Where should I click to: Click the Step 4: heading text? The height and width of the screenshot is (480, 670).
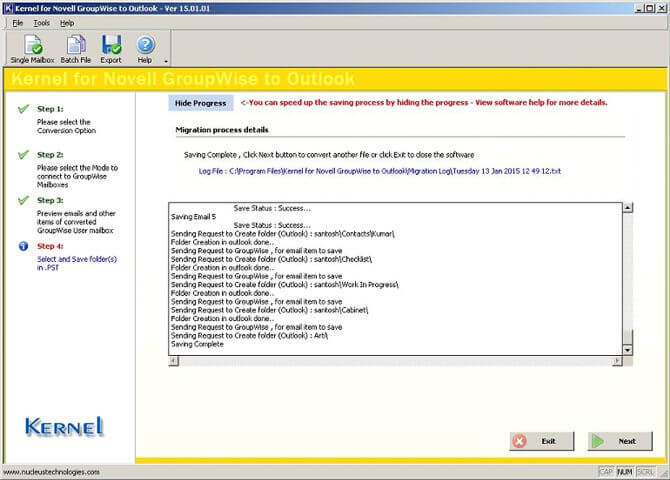click(x=50, y=246)
